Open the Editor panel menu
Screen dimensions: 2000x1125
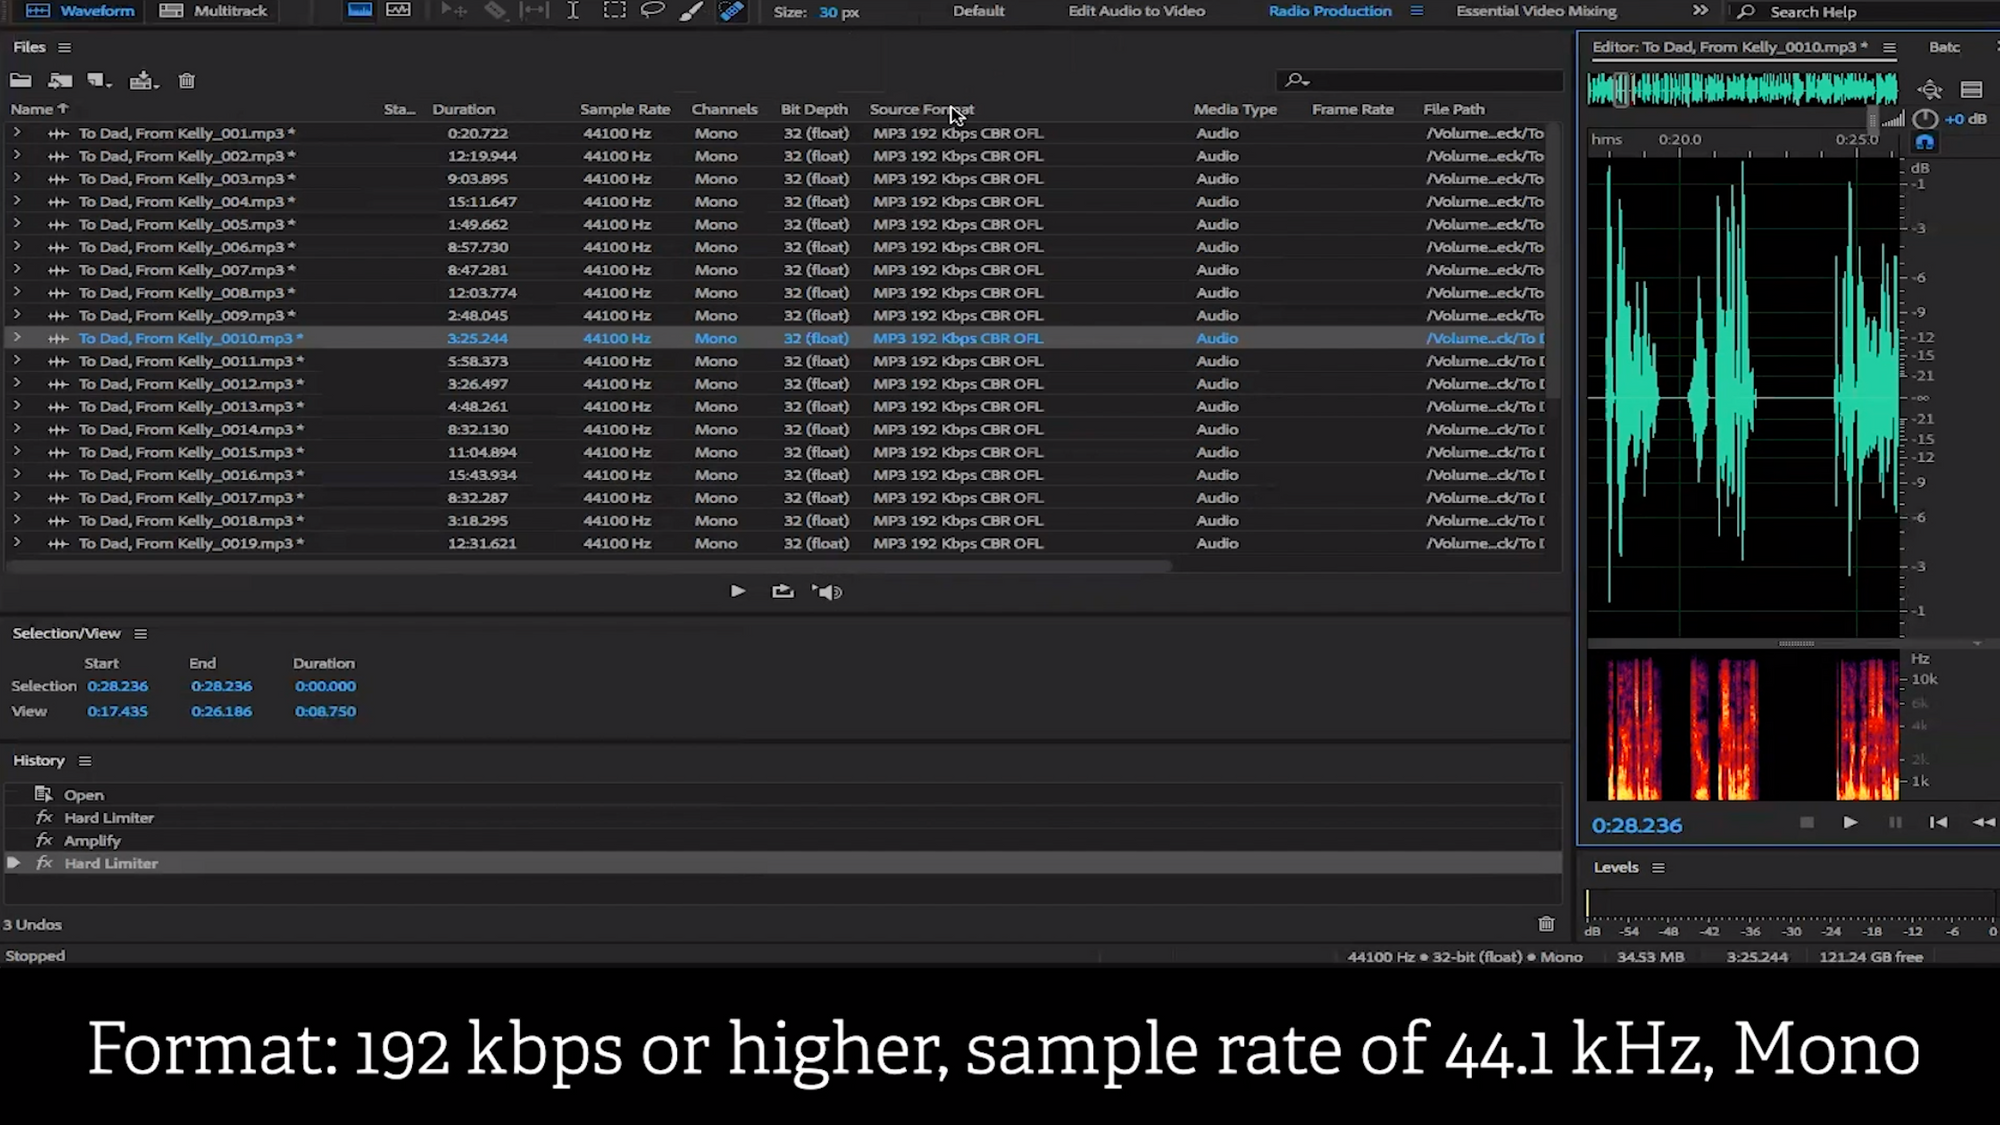1889,47
